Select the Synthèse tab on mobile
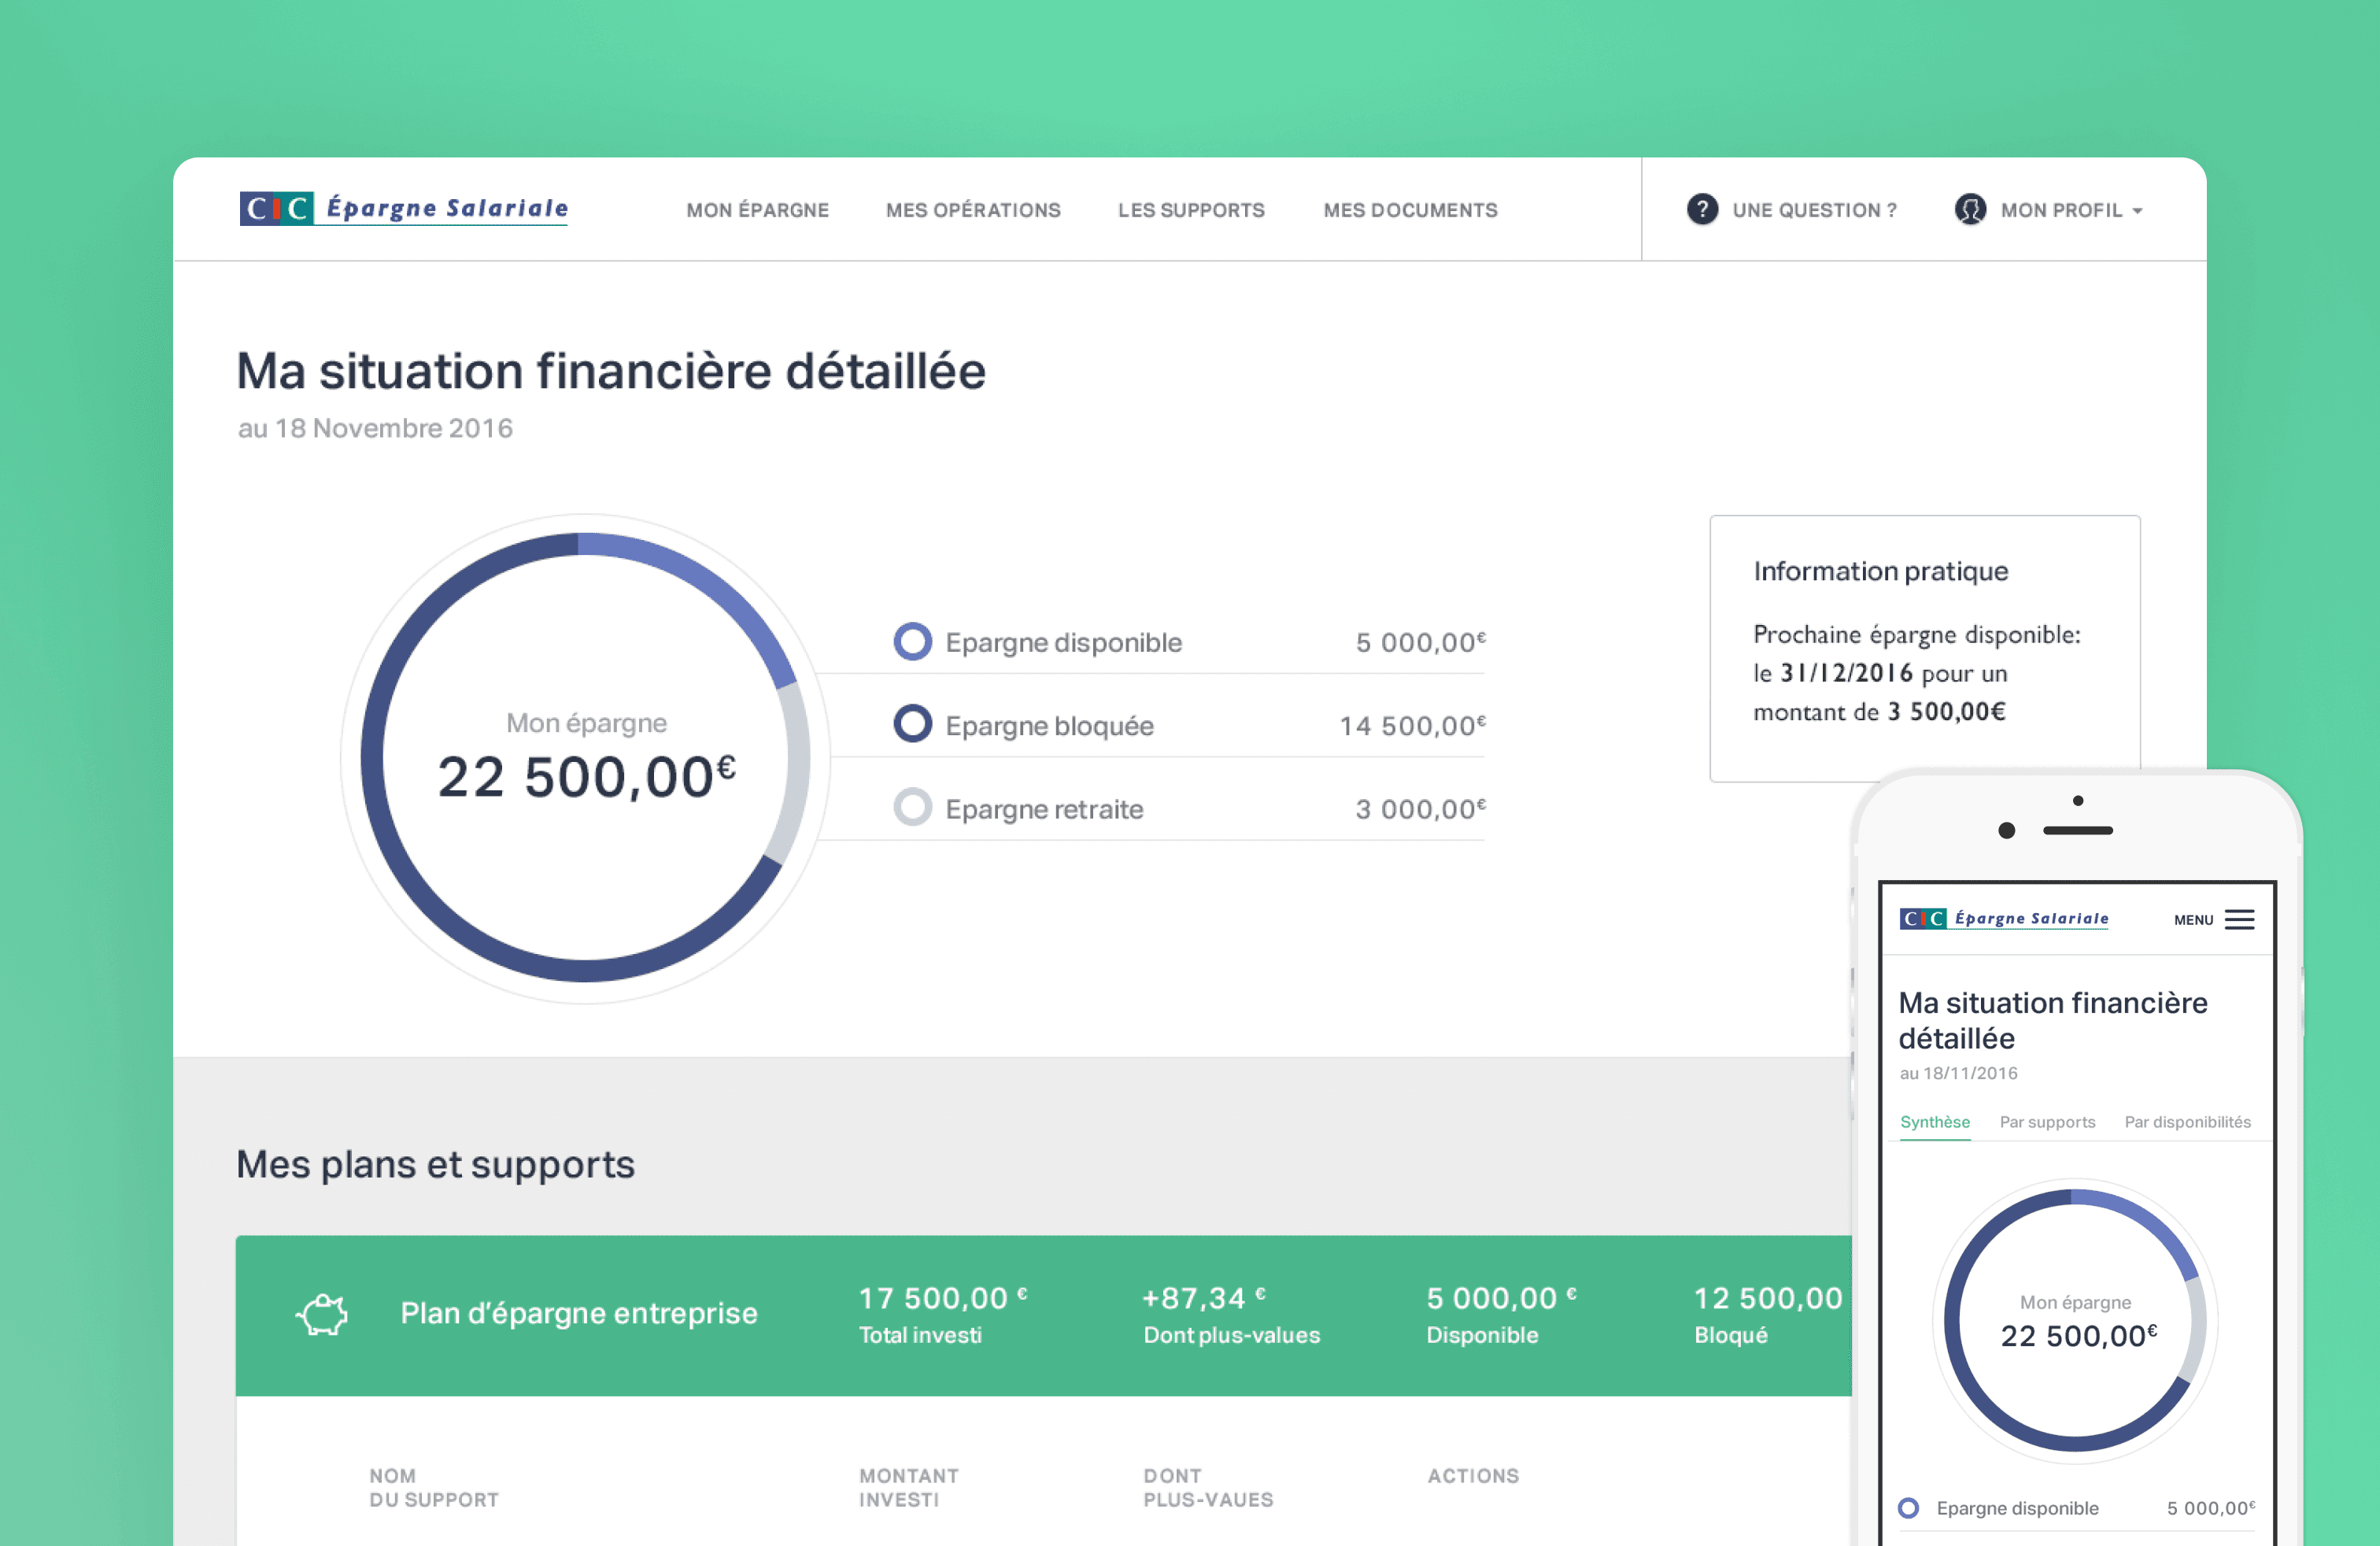 pyautogui.click(x=1935, y=1122)
